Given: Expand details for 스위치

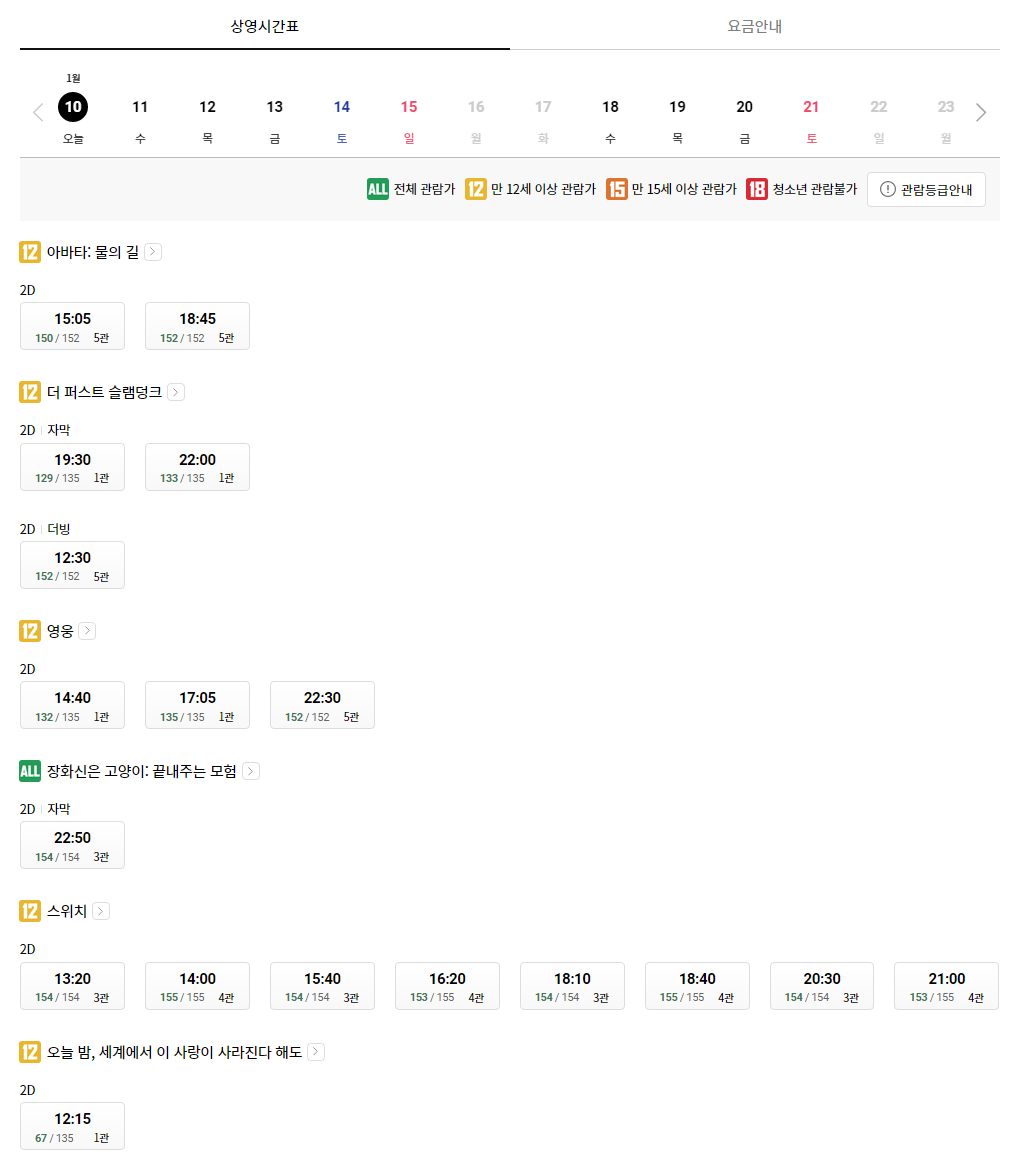Looking at the screenshot, I should coord(101,911).
